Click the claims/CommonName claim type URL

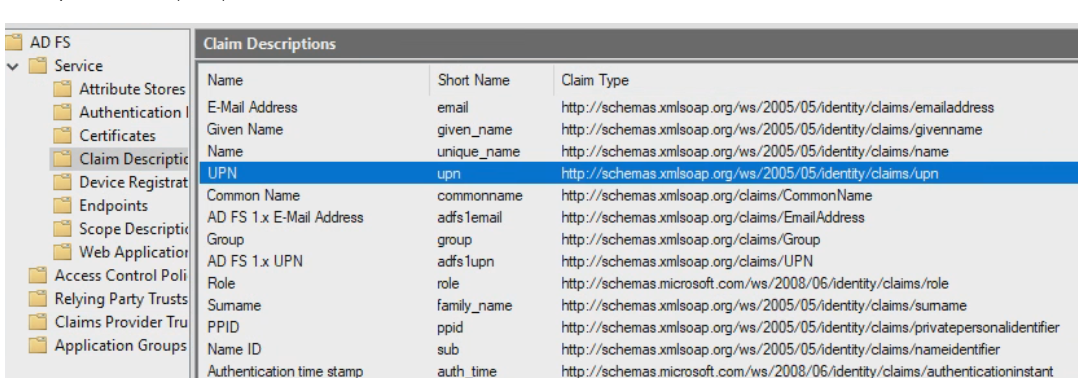coord(716,195)
